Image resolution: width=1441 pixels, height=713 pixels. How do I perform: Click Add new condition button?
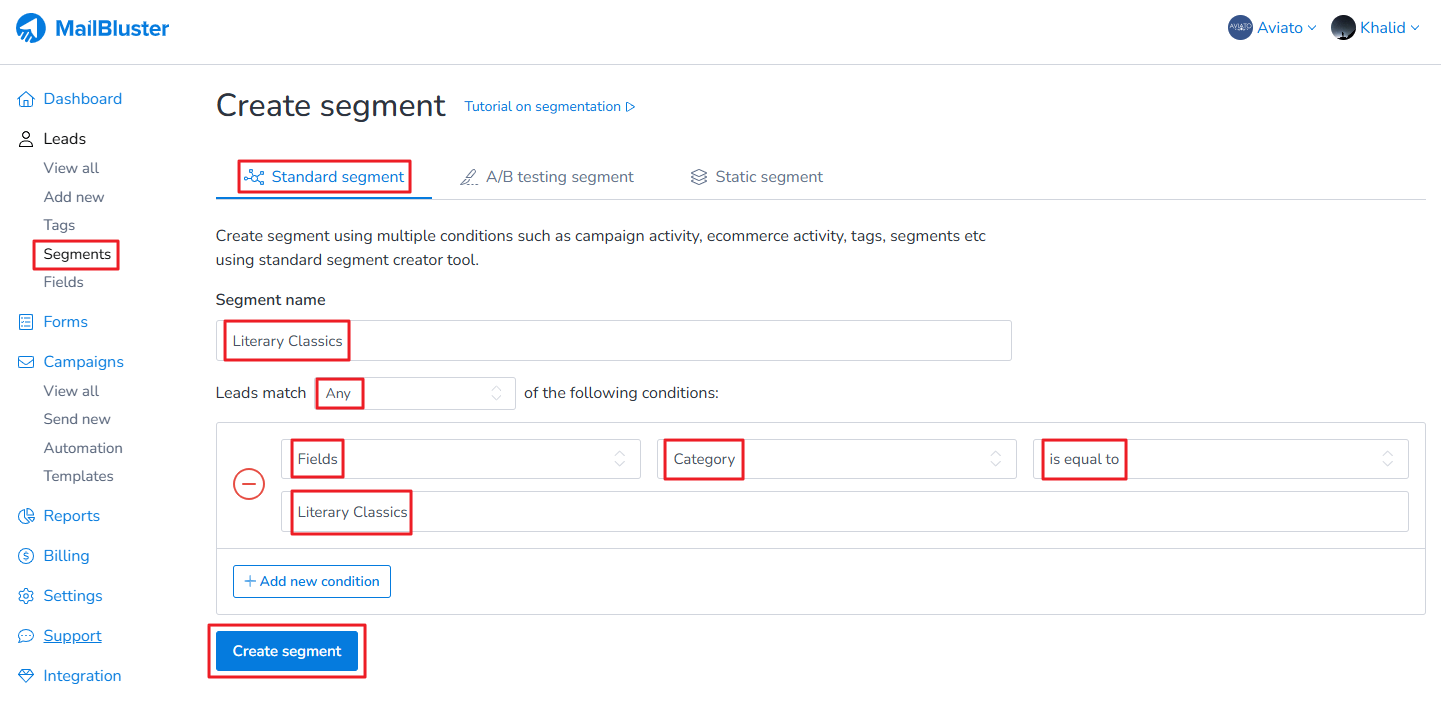[312, 581]
